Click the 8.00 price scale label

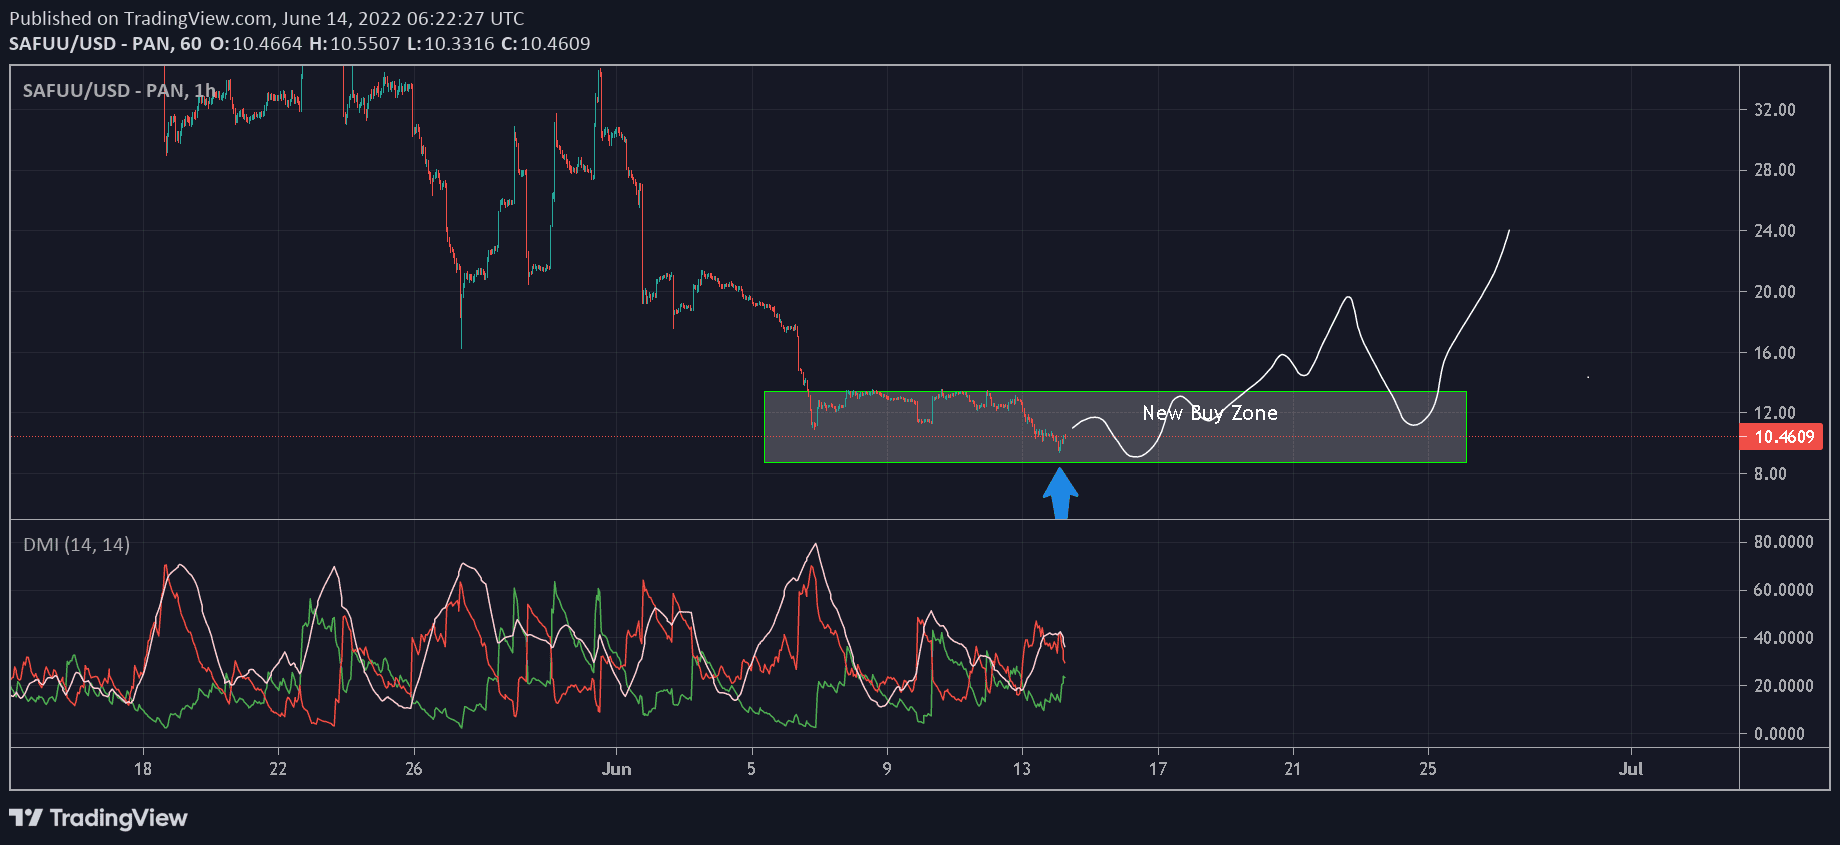point(1770,474)
